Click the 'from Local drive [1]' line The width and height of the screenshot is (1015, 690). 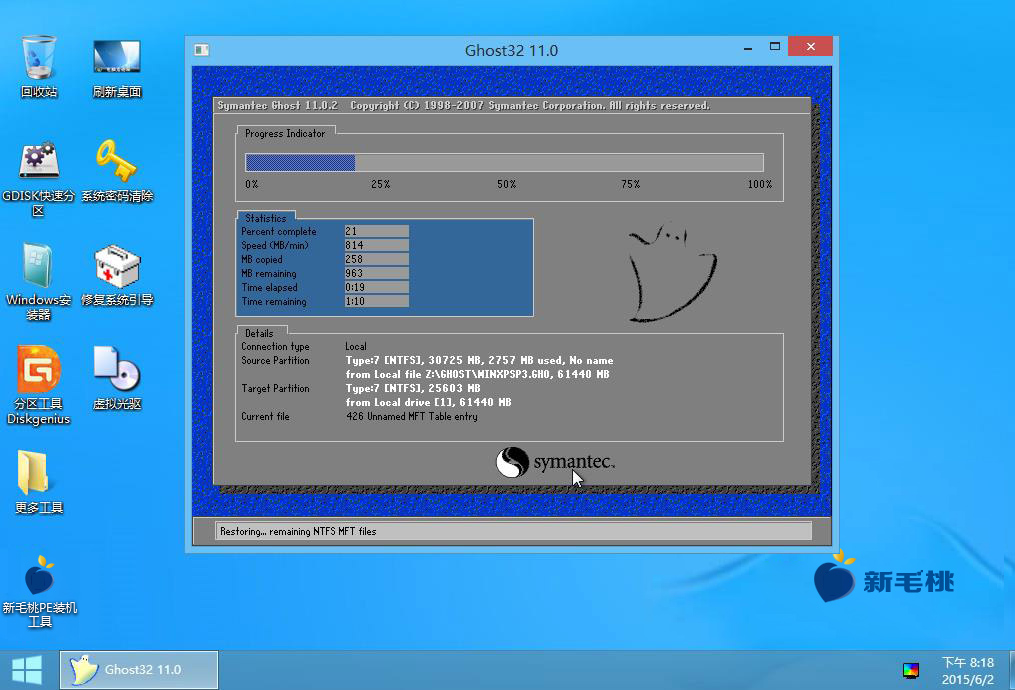(429, 403)
